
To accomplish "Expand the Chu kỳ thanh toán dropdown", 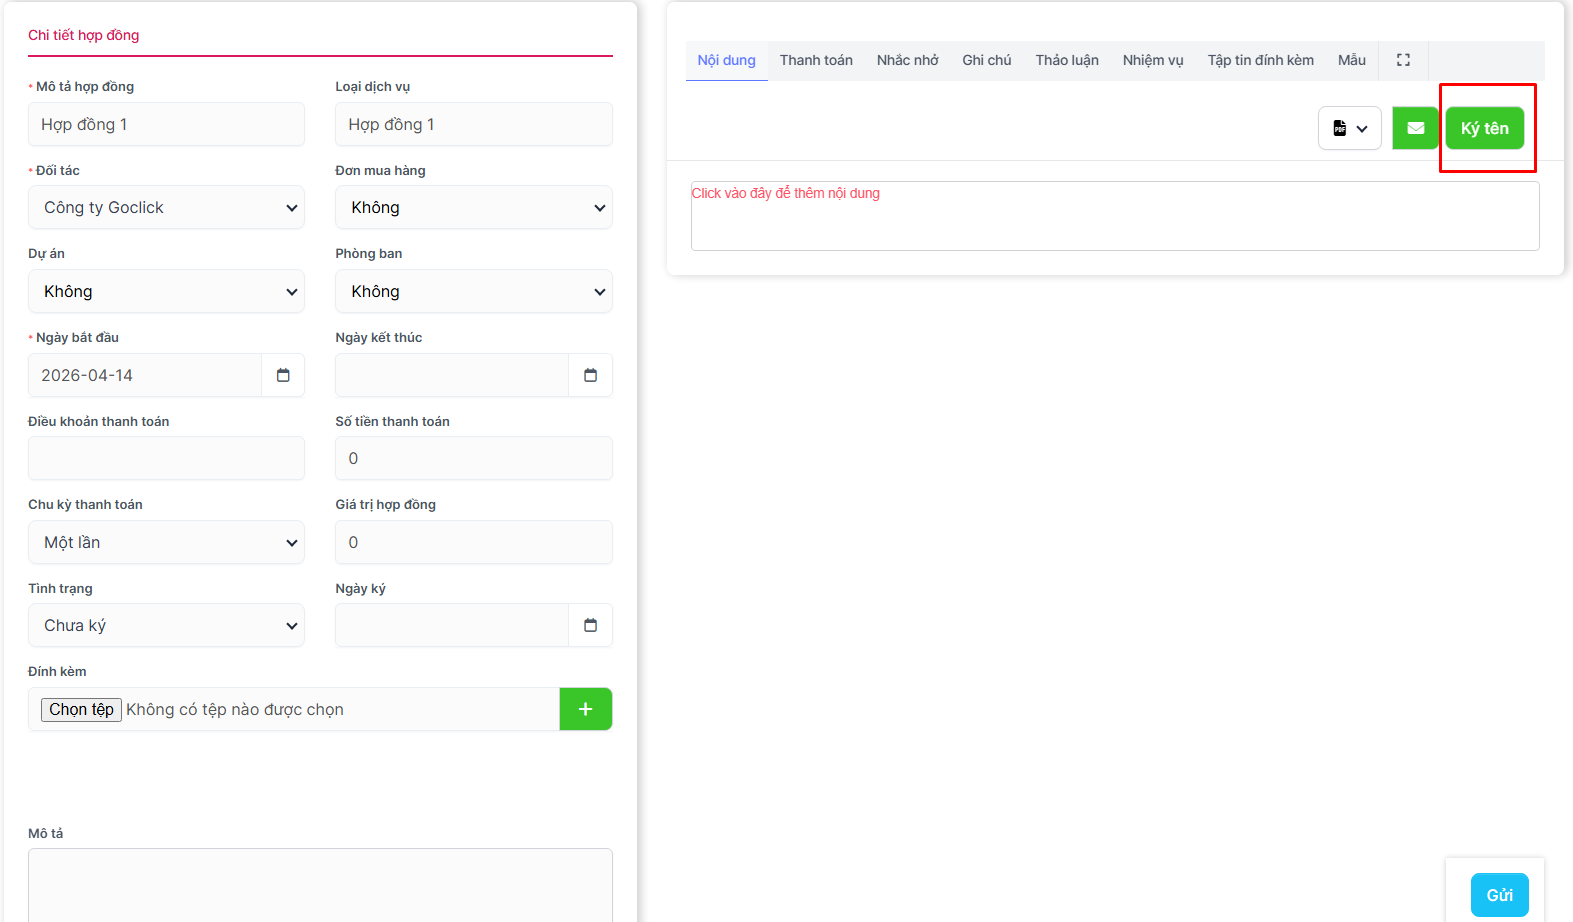I will point(166,542).
